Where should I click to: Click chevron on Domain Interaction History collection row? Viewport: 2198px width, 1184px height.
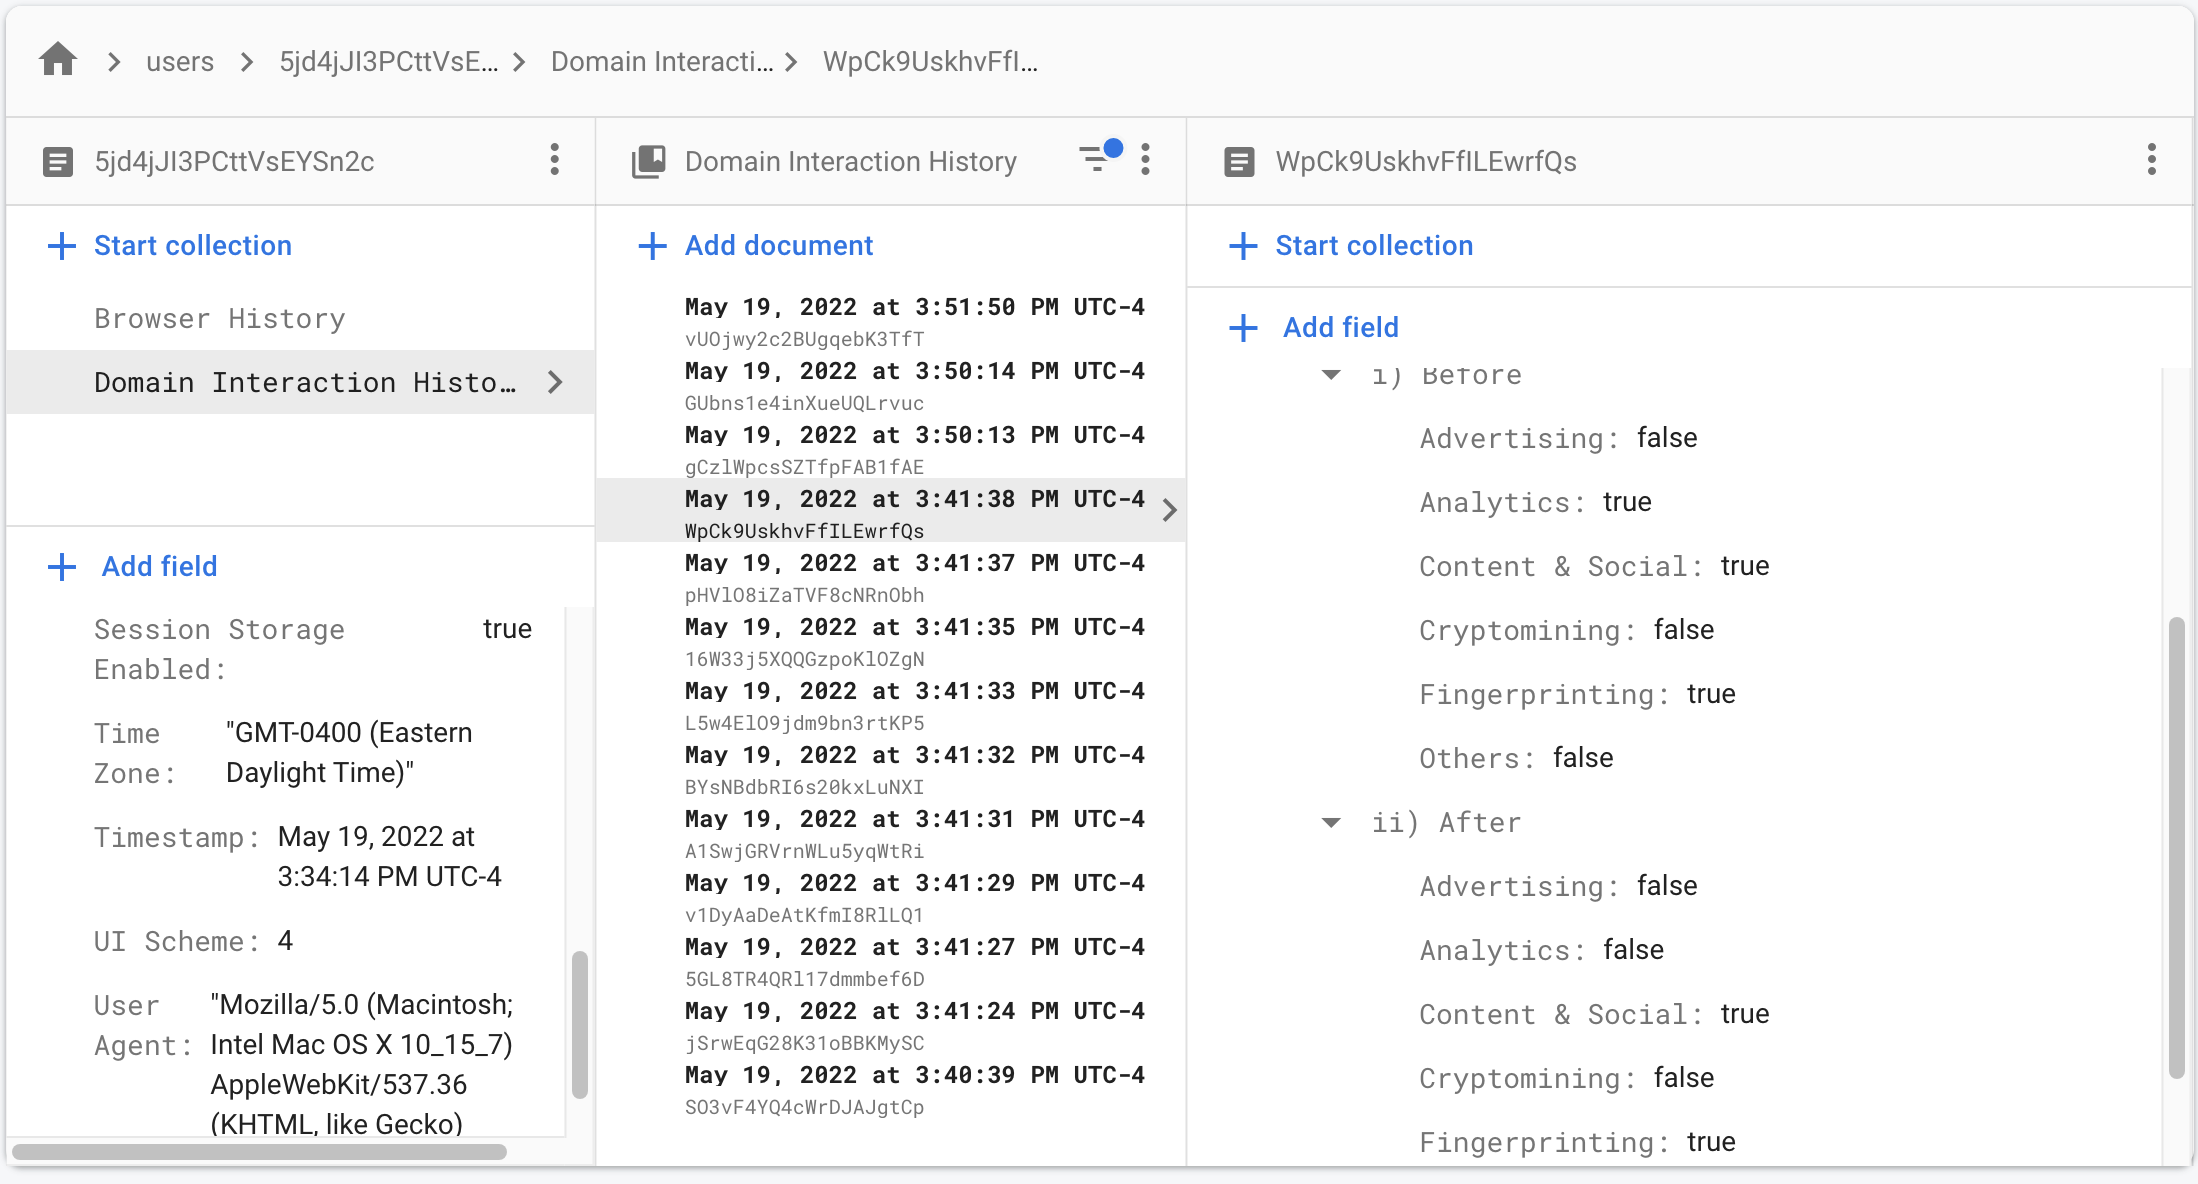coord(556,382)
